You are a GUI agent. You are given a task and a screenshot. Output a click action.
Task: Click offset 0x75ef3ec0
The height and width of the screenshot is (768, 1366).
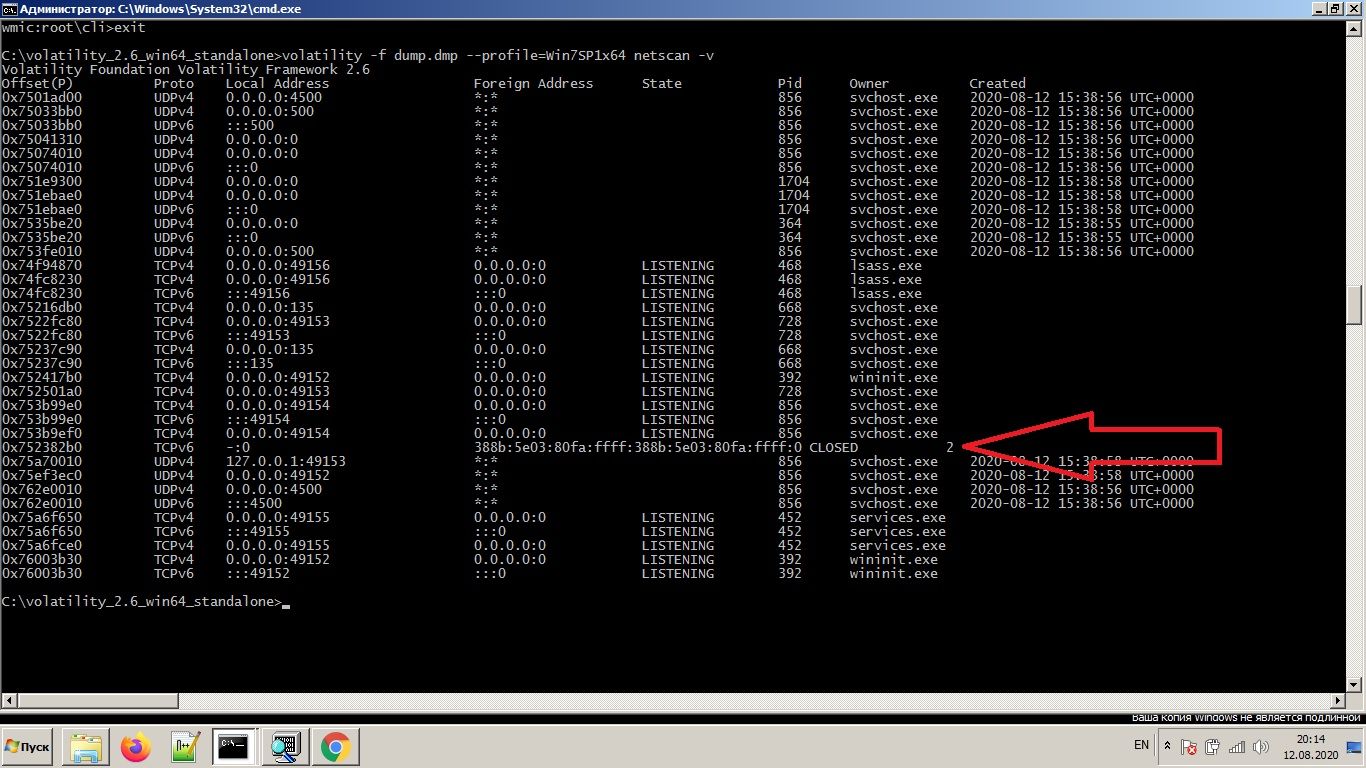point(42,475)
